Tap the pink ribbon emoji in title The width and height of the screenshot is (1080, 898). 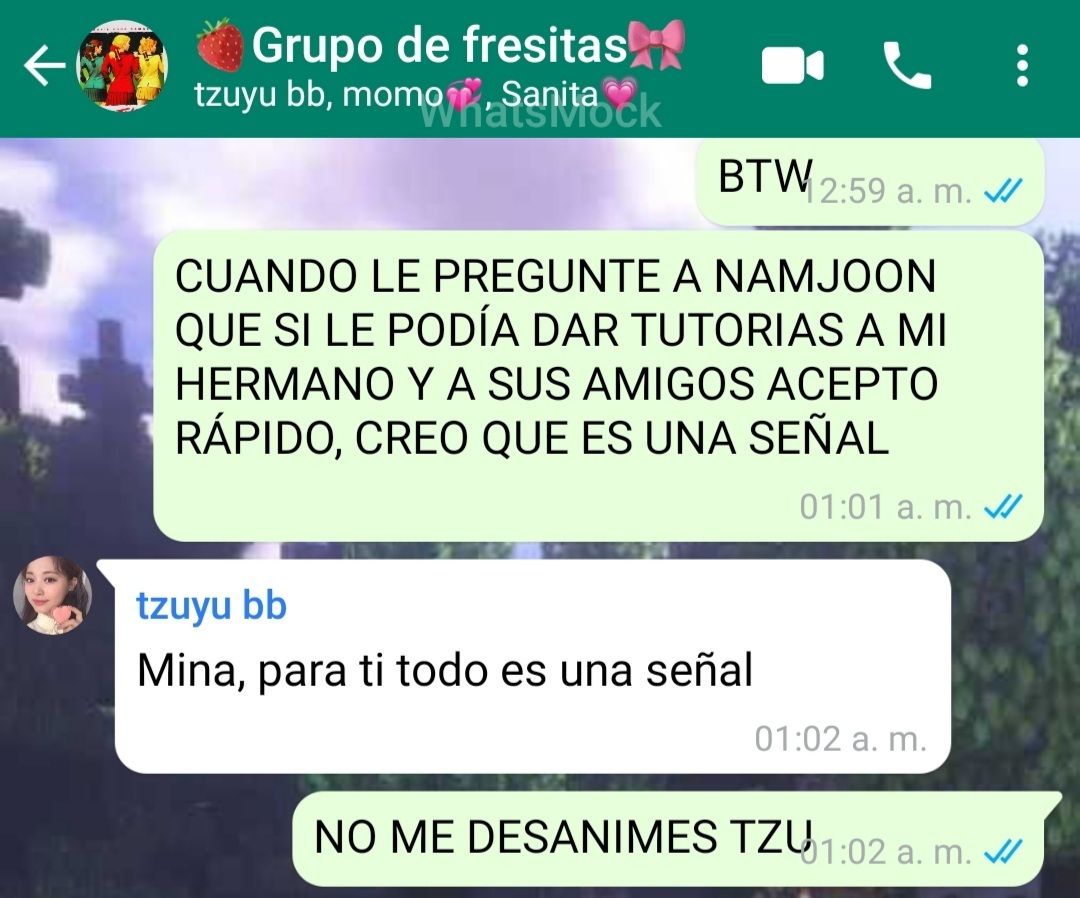(x=656, y=44)
